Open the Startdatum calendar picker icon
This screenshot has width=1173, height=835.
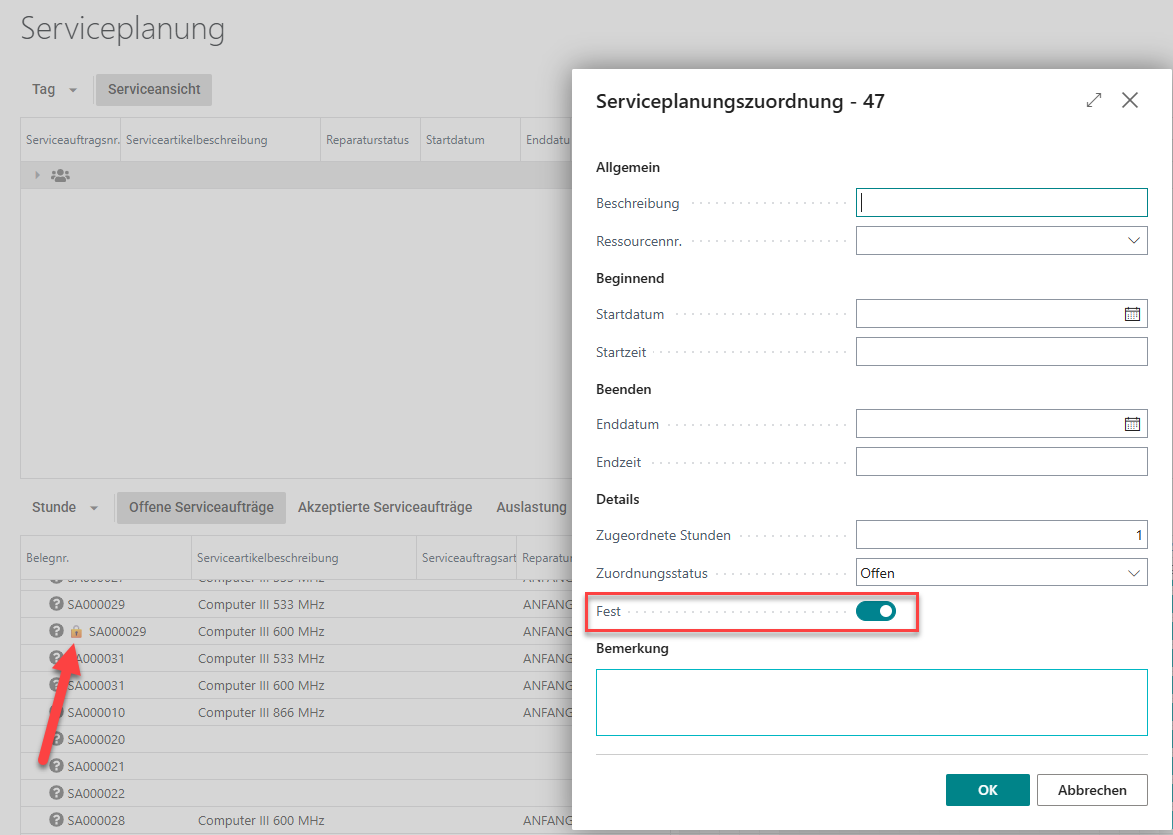point(1132,314)
